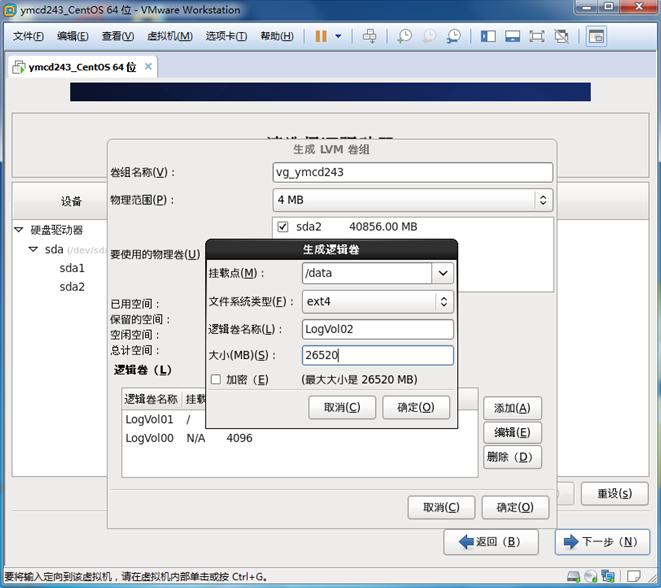Click VMware Workstation title bar app icon
661x588 pixels.
pos(10,10)
